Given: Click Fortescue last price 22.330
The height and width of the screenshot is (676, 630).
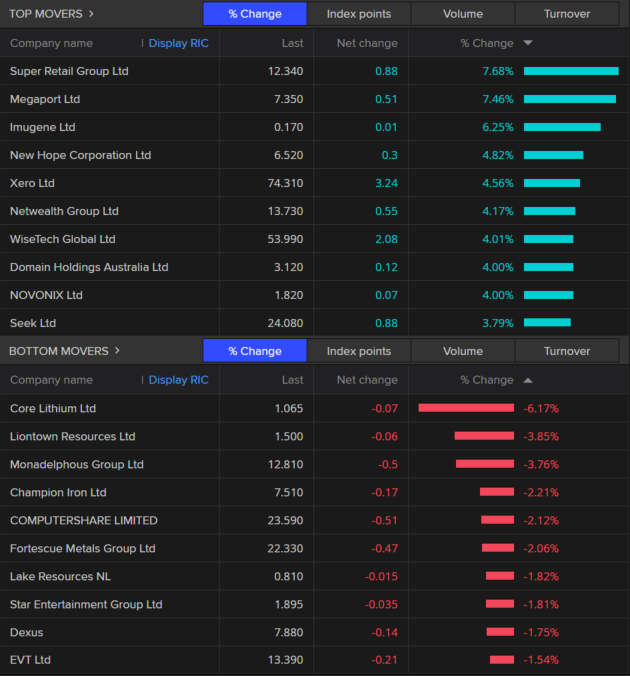Looking at the screenshot, I should coord(285,548).
